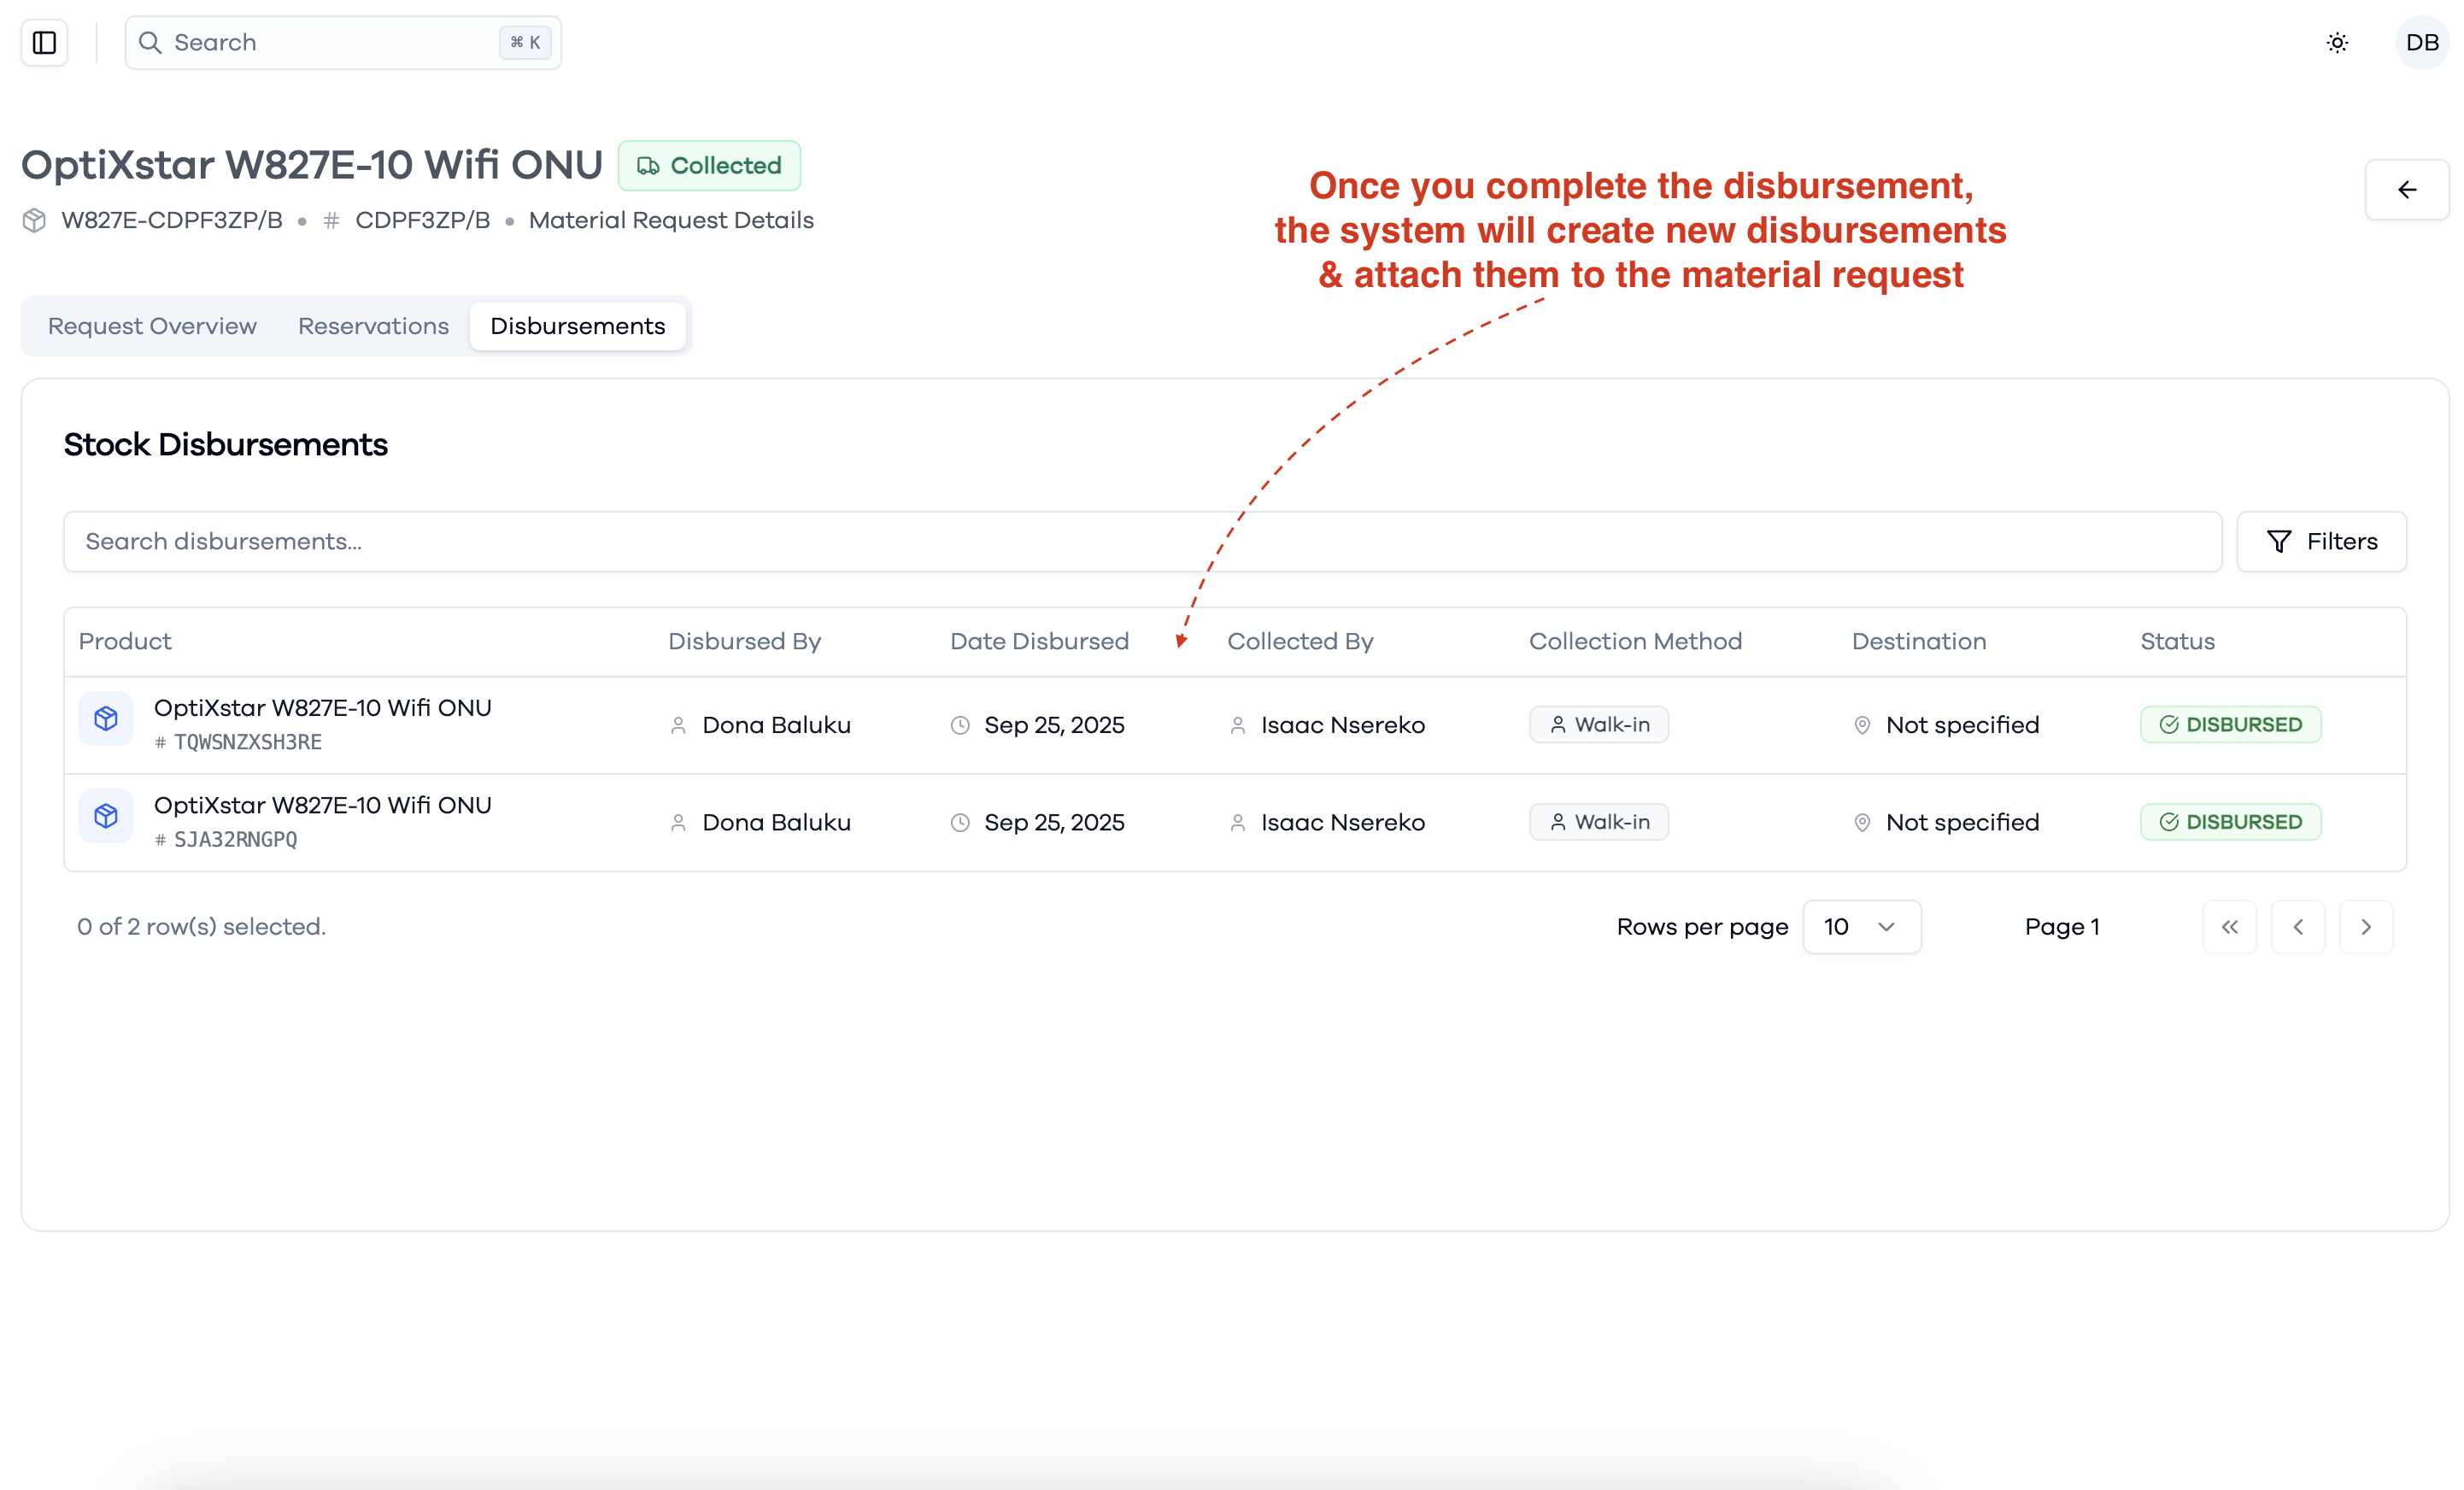Click the ⌘K shortcut hint
Image resolution: width=2464 pixels, height=1490 pixels.
pyautogui.click(x=525, y=42)
